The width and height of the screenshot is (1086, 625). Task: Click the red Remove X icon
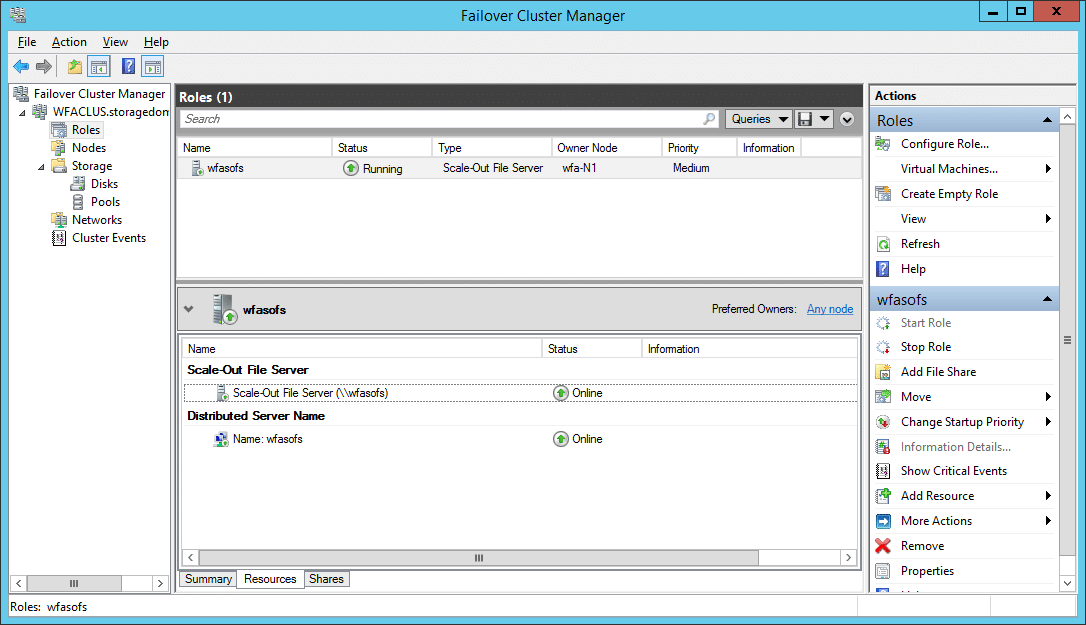pyautogui.click(x=883, y=546)
